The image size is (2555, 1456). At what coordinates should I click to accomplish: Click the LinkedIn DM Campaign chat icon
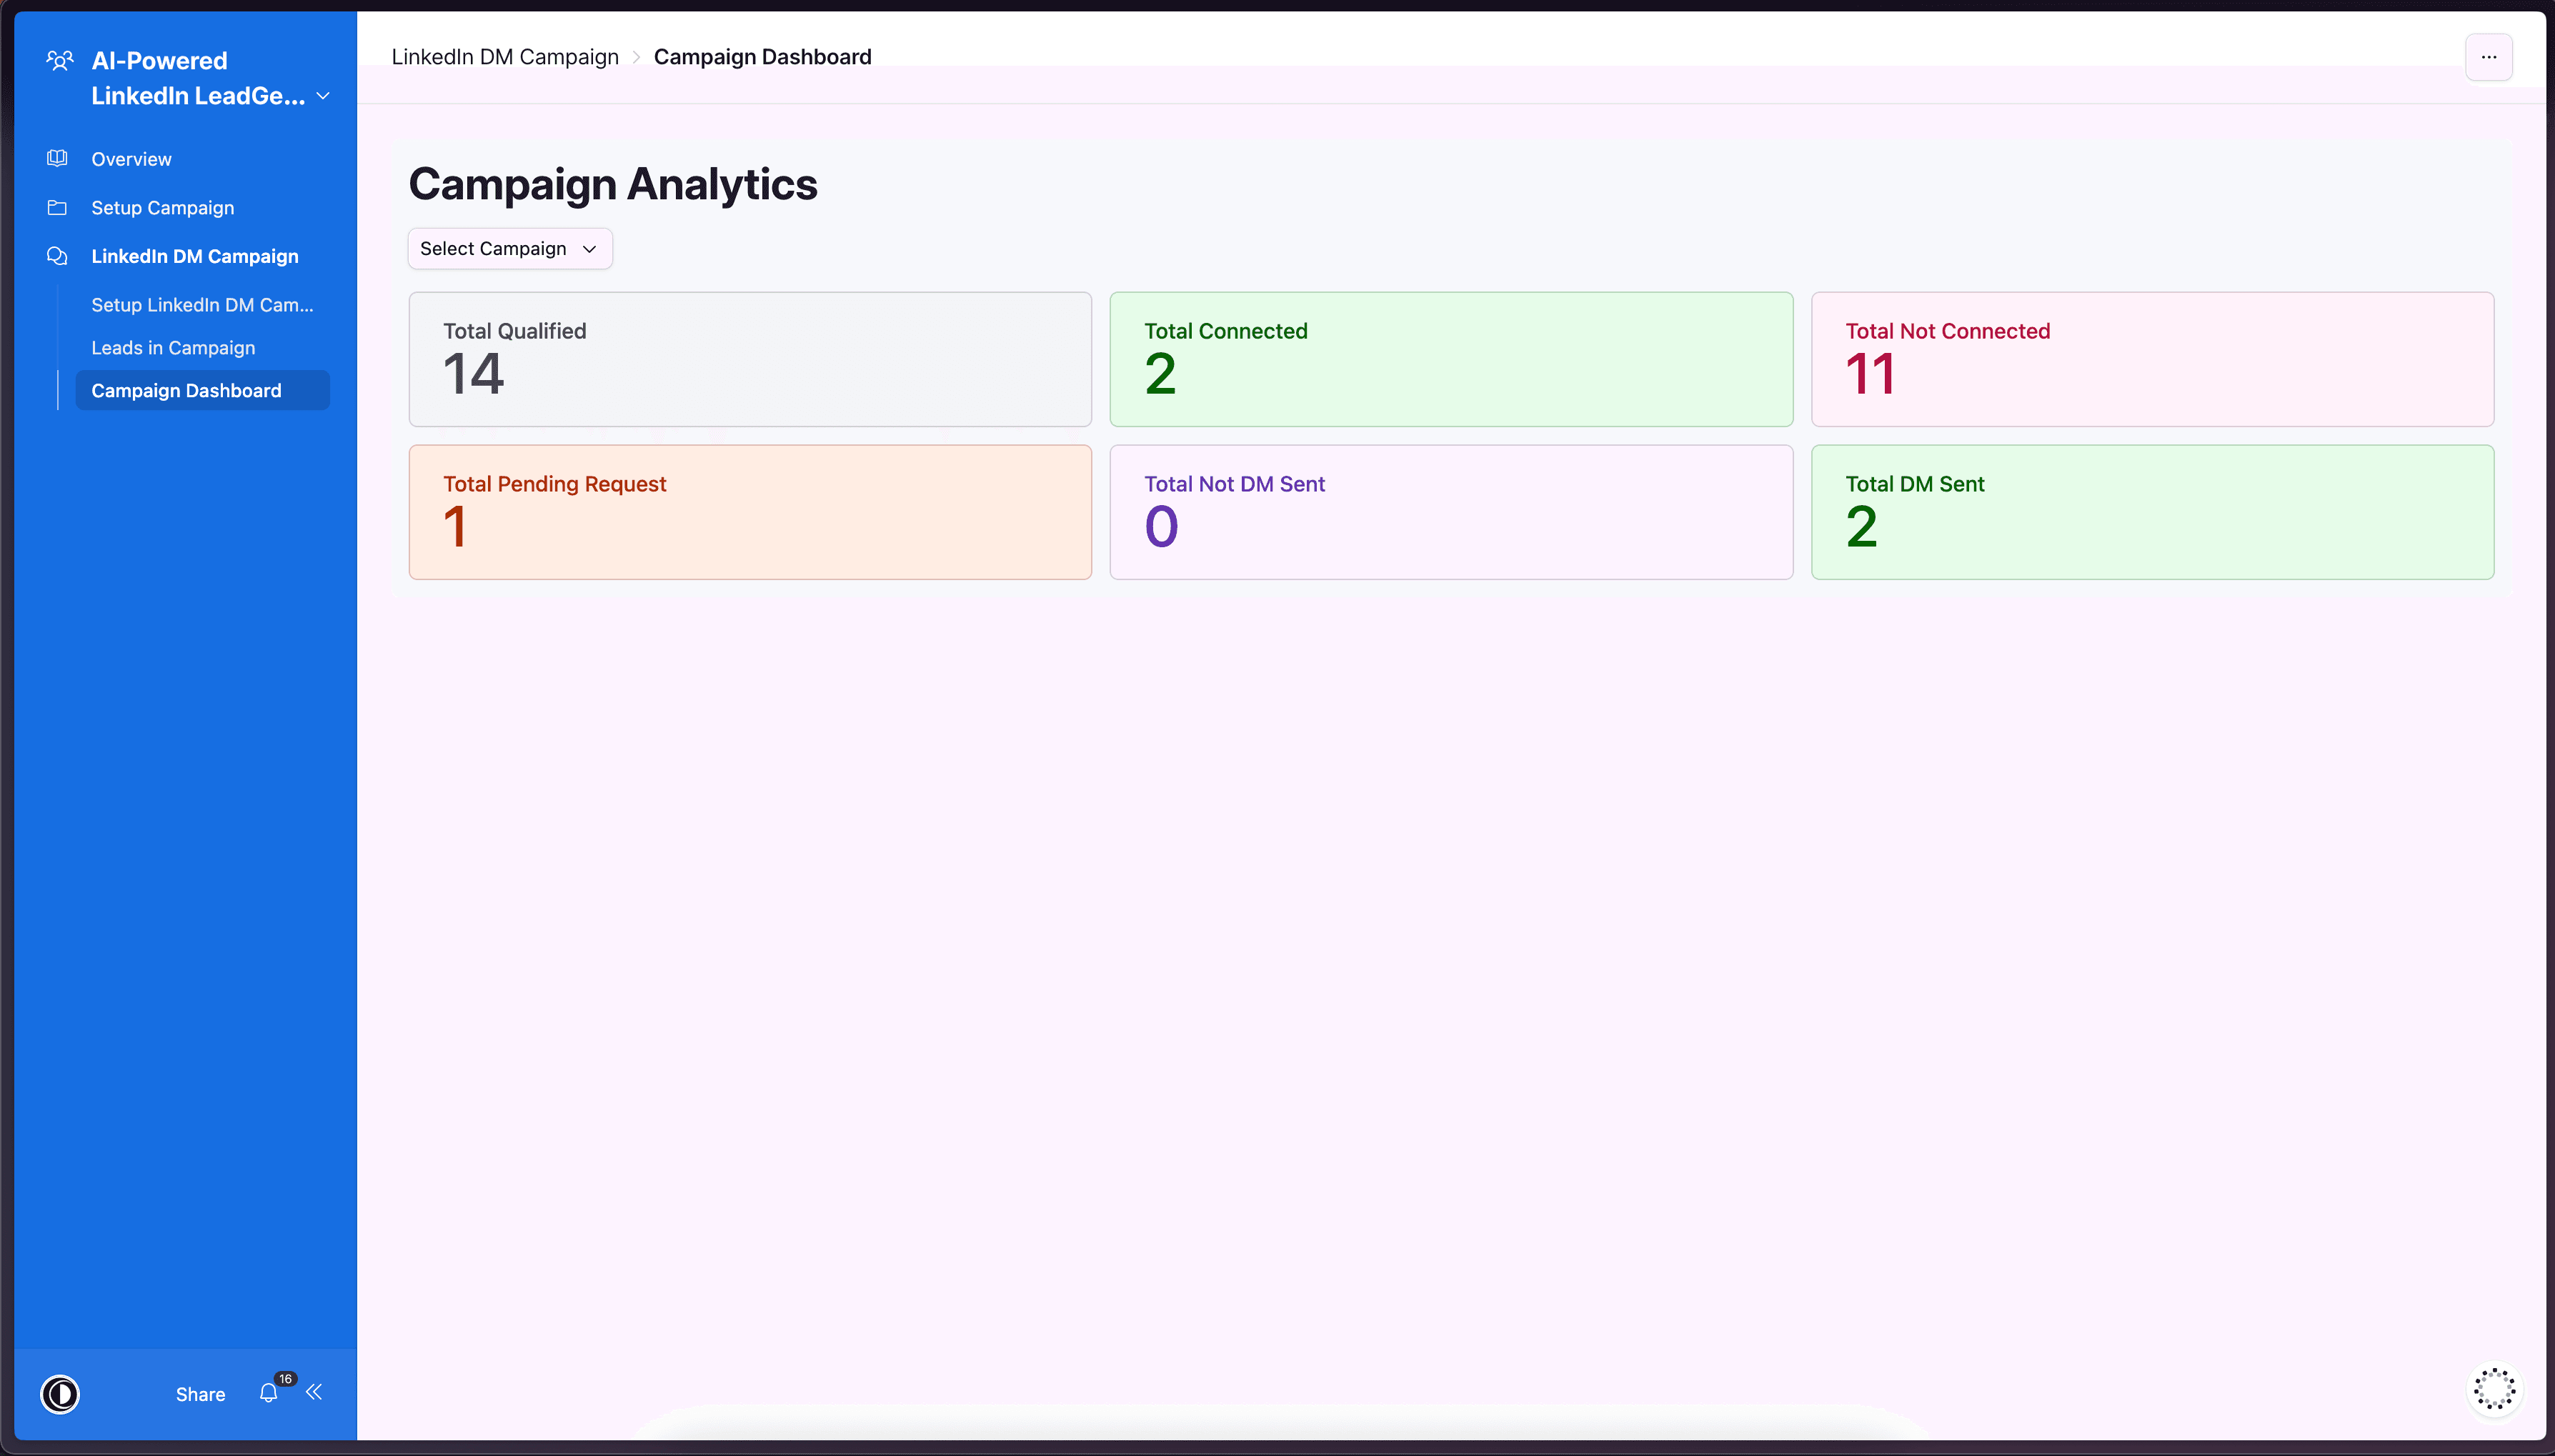[57, 256]
